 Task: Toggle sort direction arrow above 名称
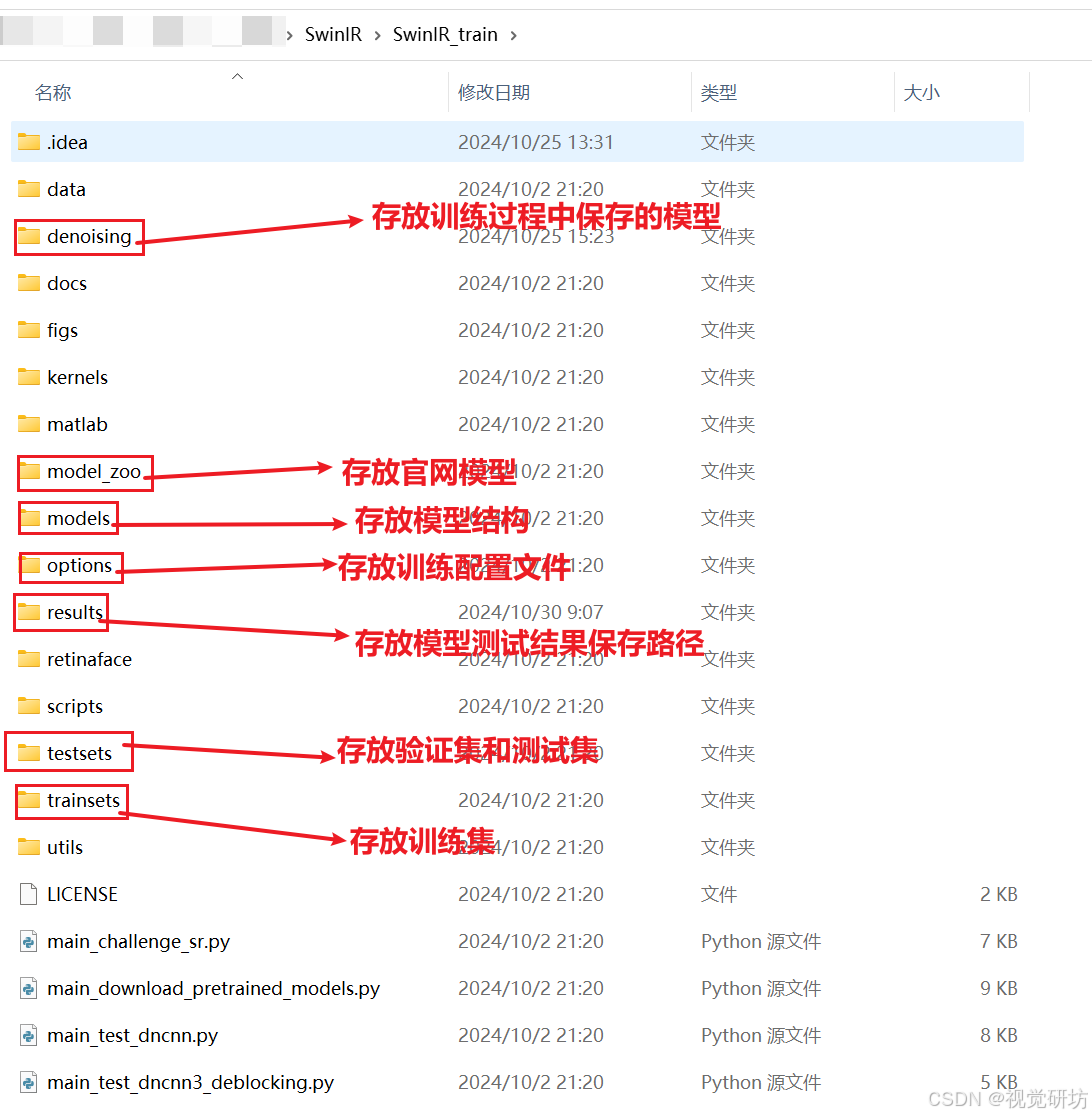tap(238, 76)
